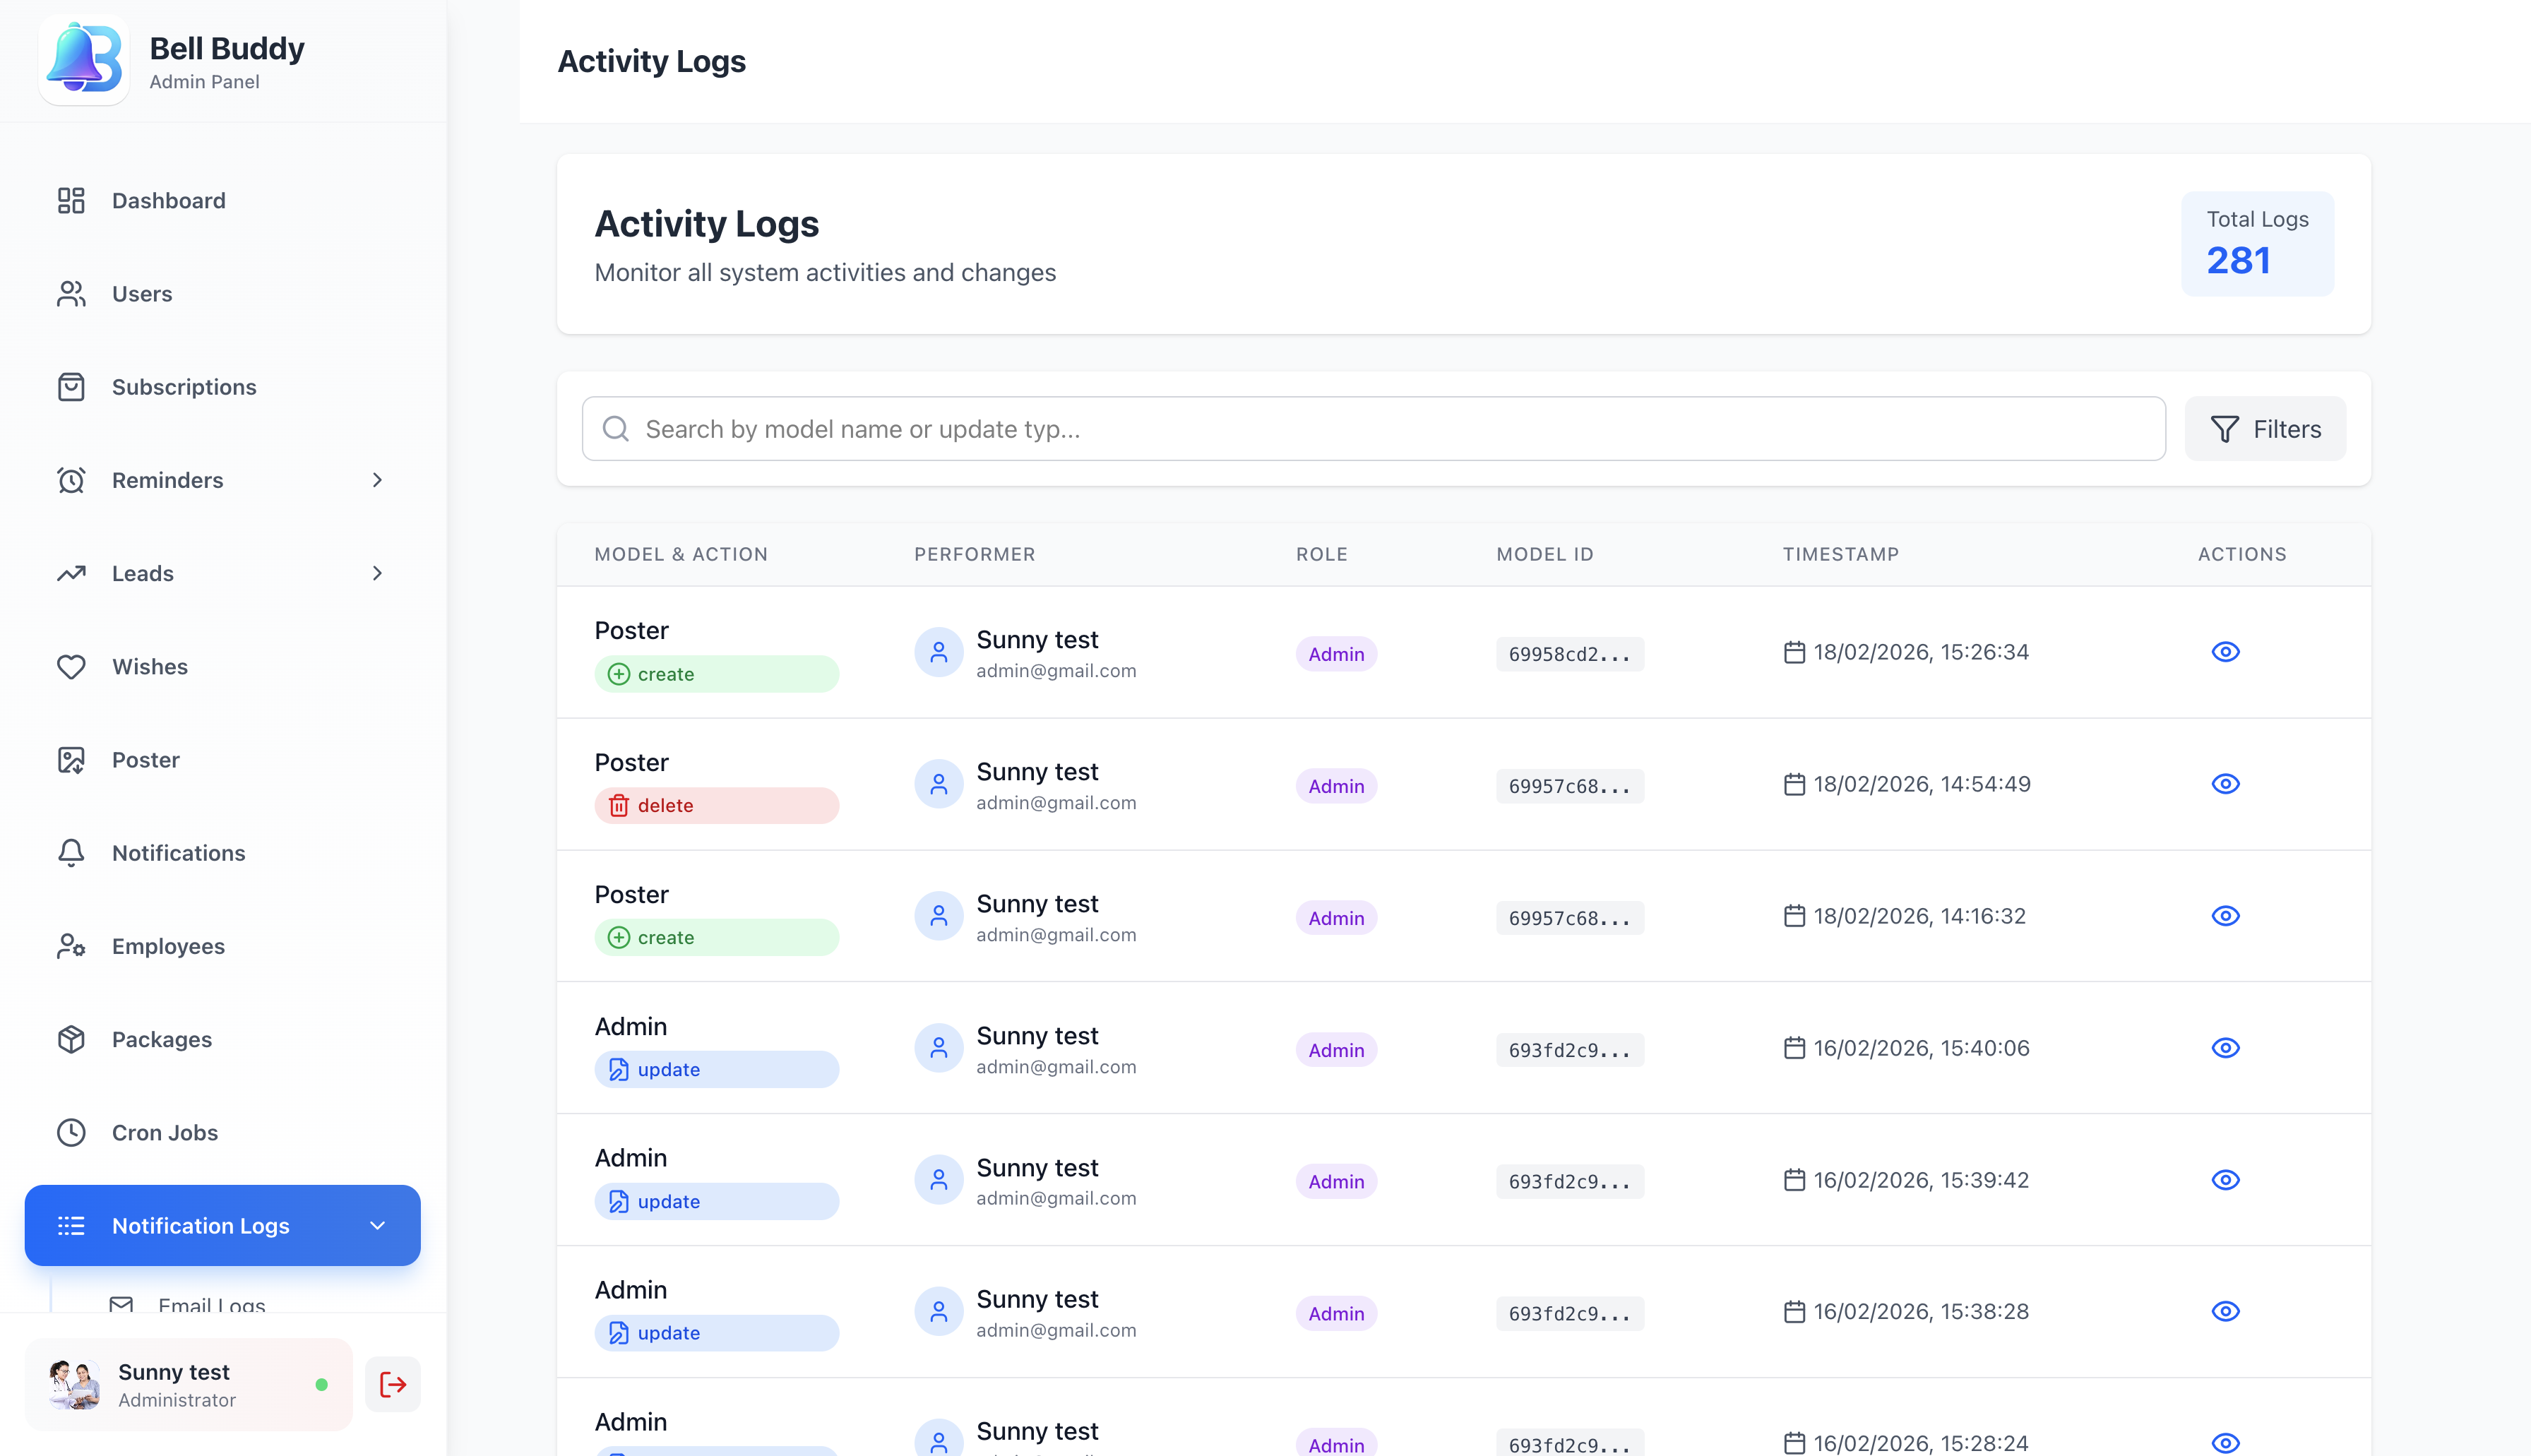
Task: Select Users in the sidebar
Action: pos(141,293)
